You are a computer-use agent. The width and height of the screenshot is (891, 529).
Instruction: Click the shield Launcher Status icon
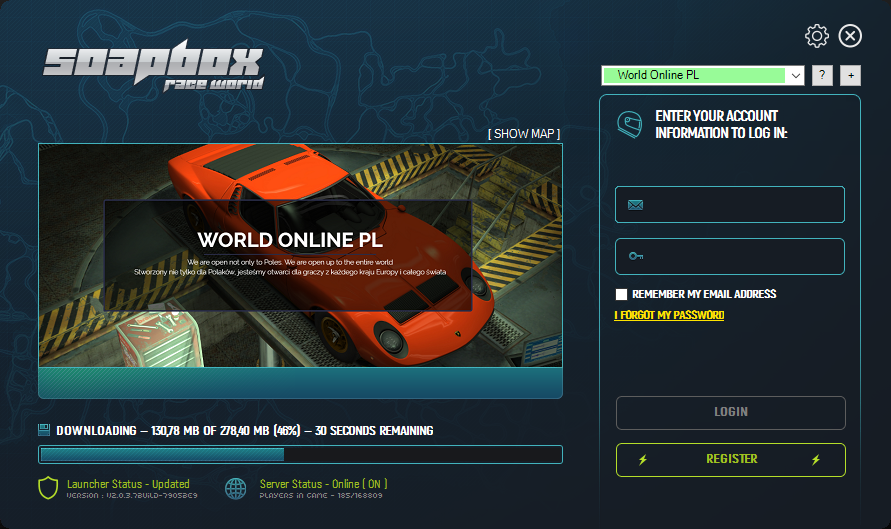[x=48, y=488]
